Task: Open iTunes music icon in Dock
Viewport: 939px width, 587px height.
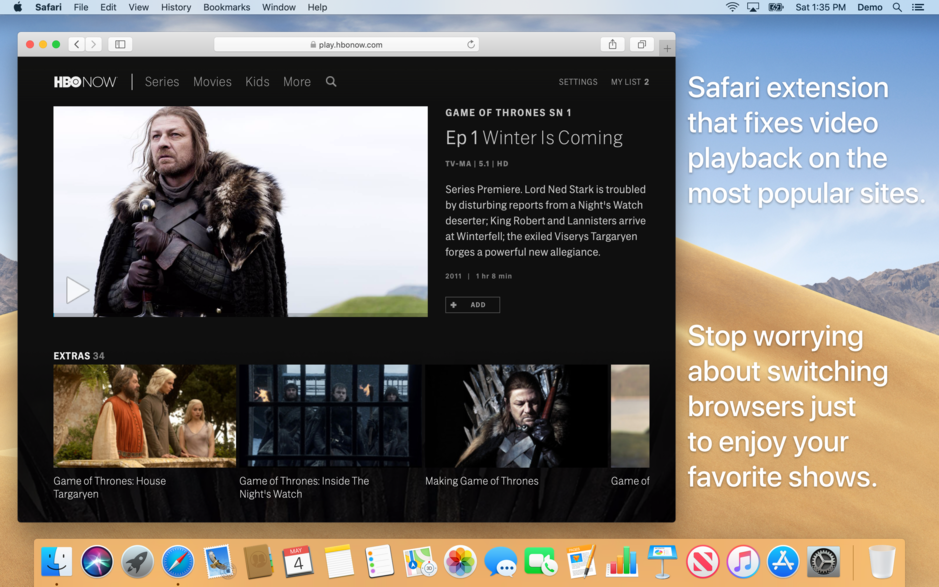Action: coord(743,562)
